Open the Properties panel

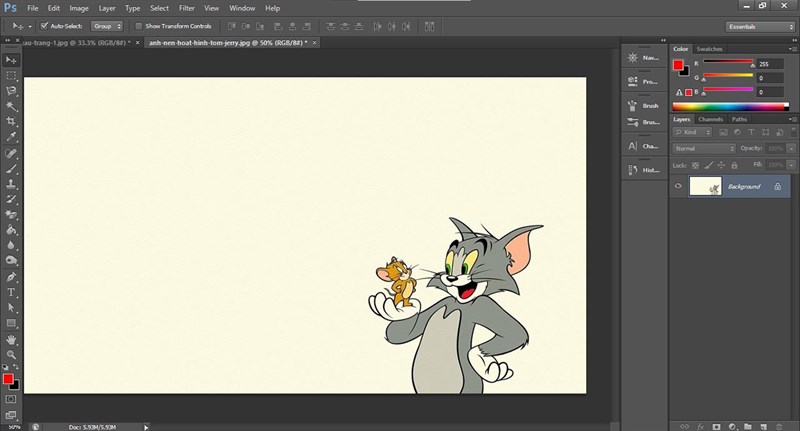644,82
